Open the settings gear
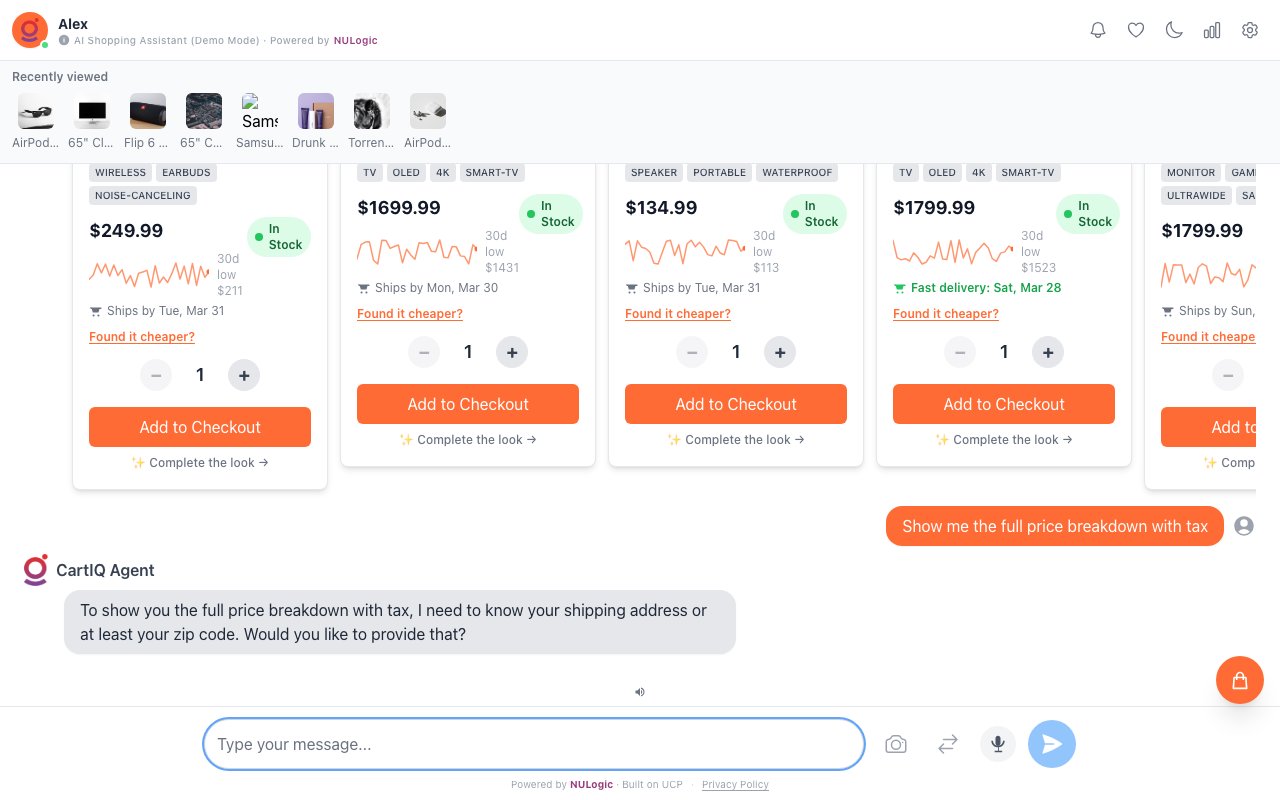The height and width of the screenshot is (800, 1280). 1250,30
